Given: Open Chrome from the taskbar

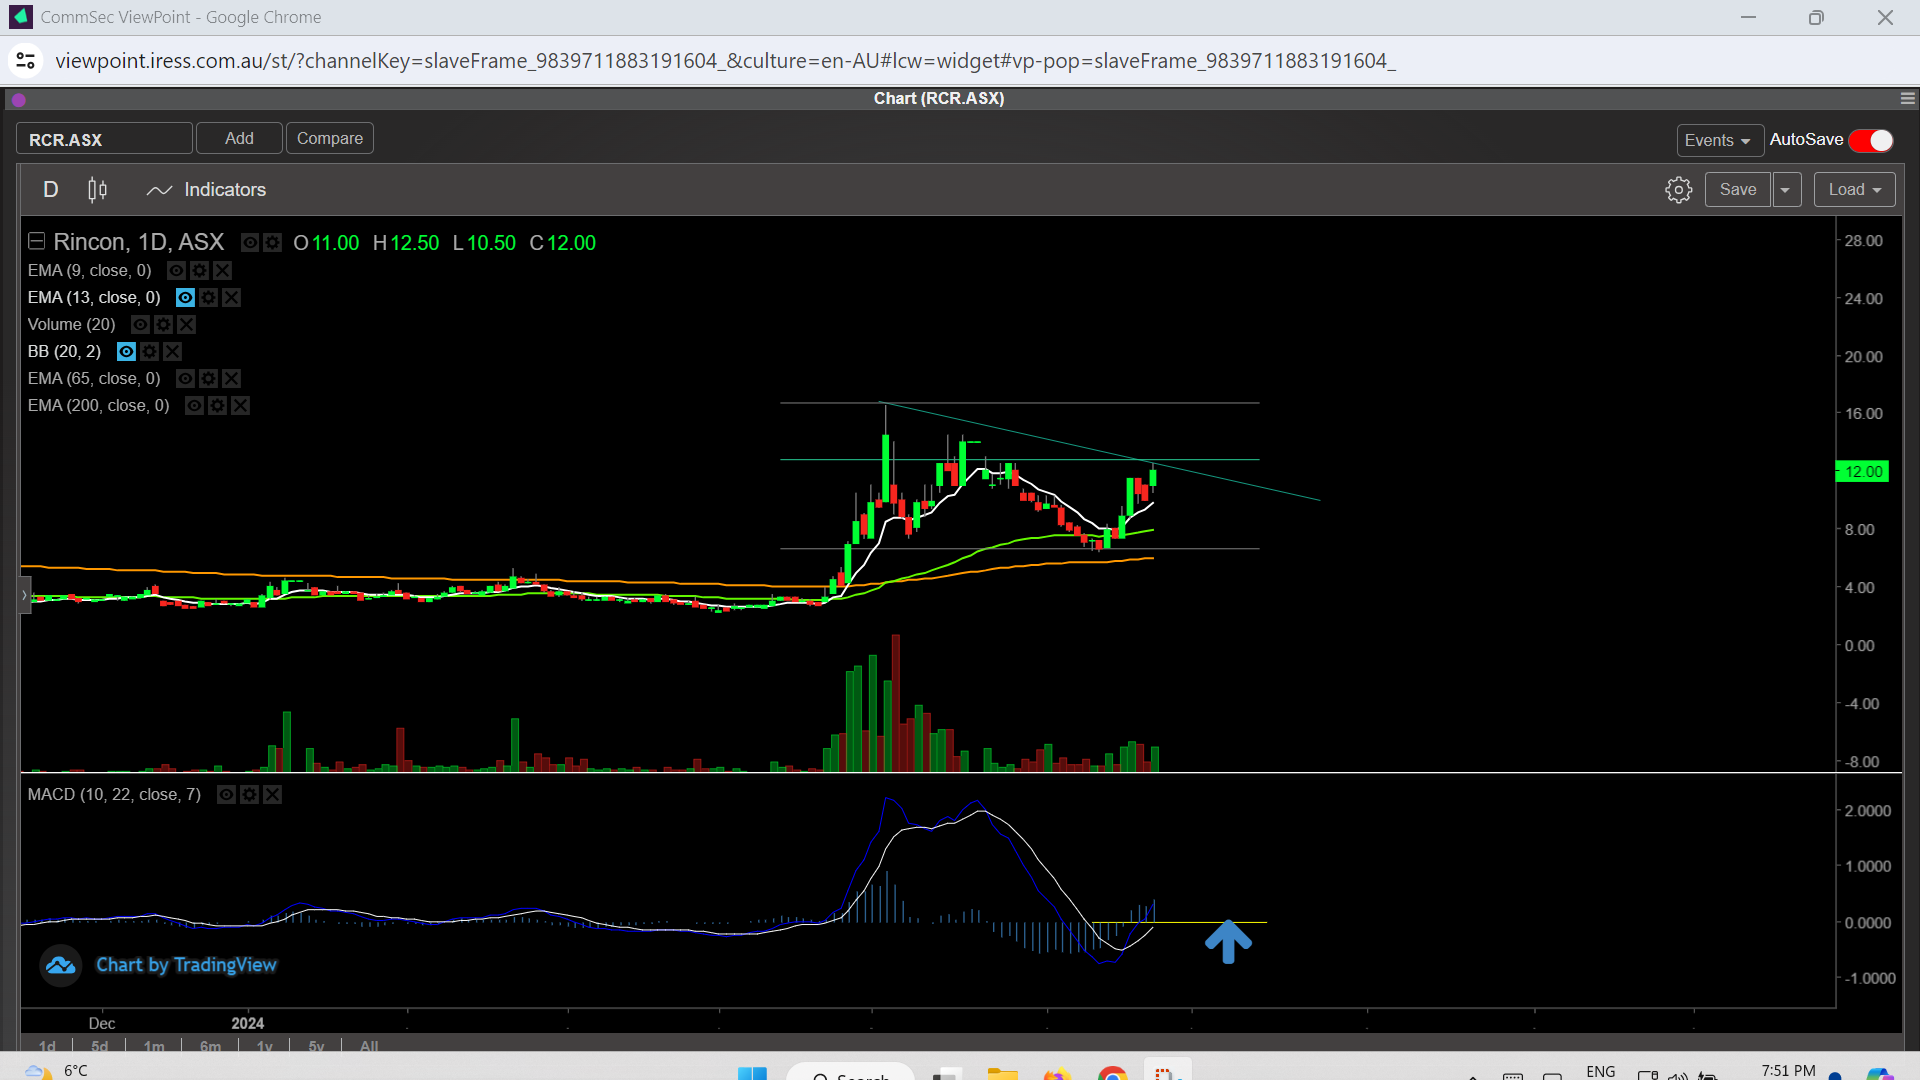Looking at the screenshot, I should 1112,1074.
